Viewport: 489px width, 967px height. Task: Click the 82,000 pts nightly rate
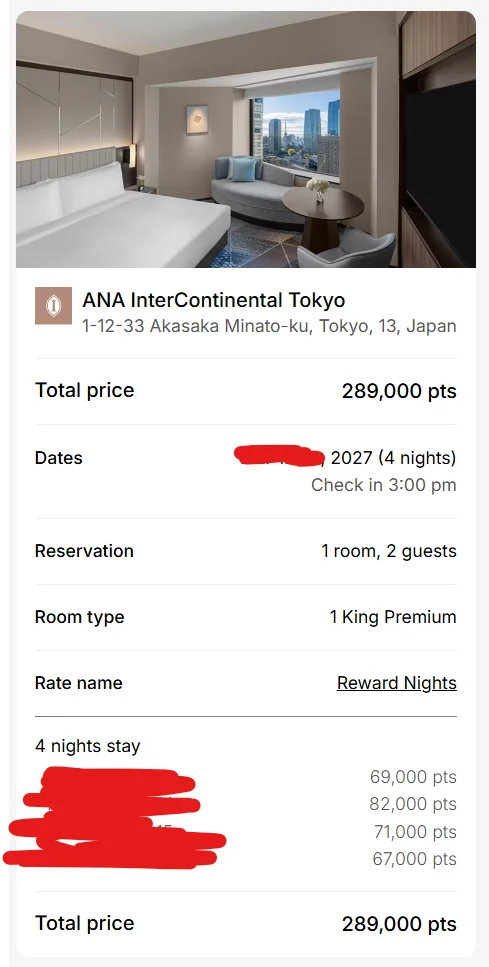(x=413, y=804)
